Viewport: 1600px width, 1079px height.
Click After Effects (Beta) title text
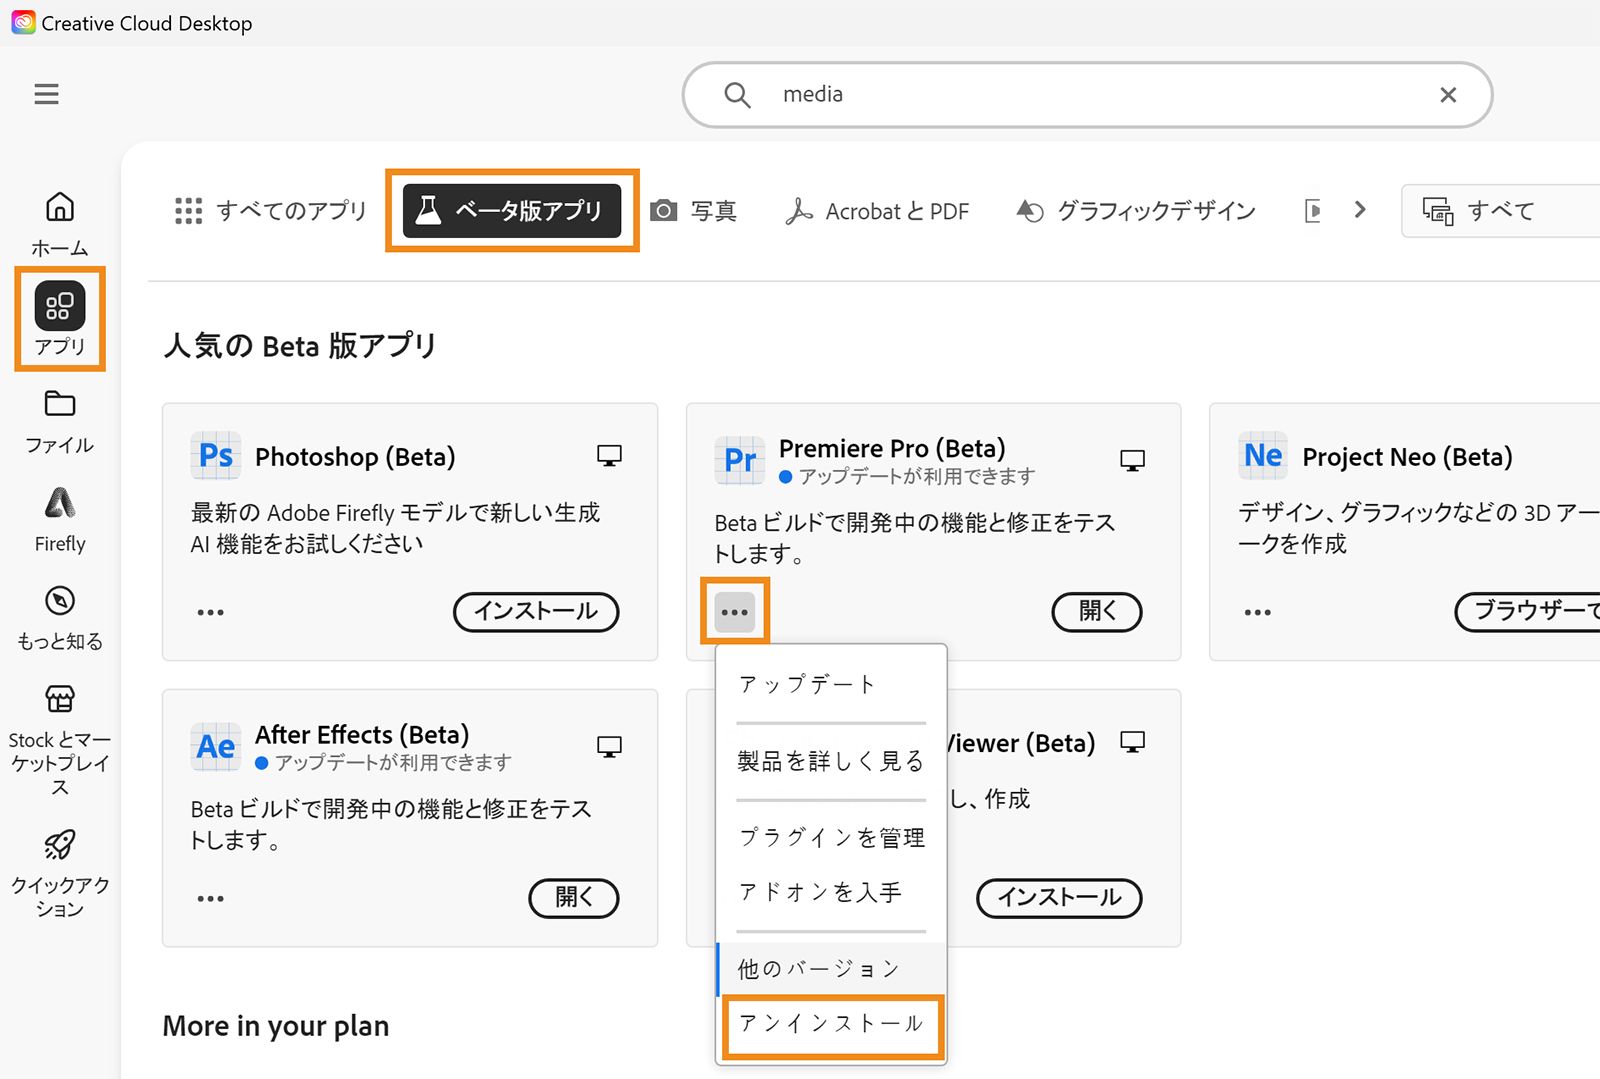pos(362,735)
